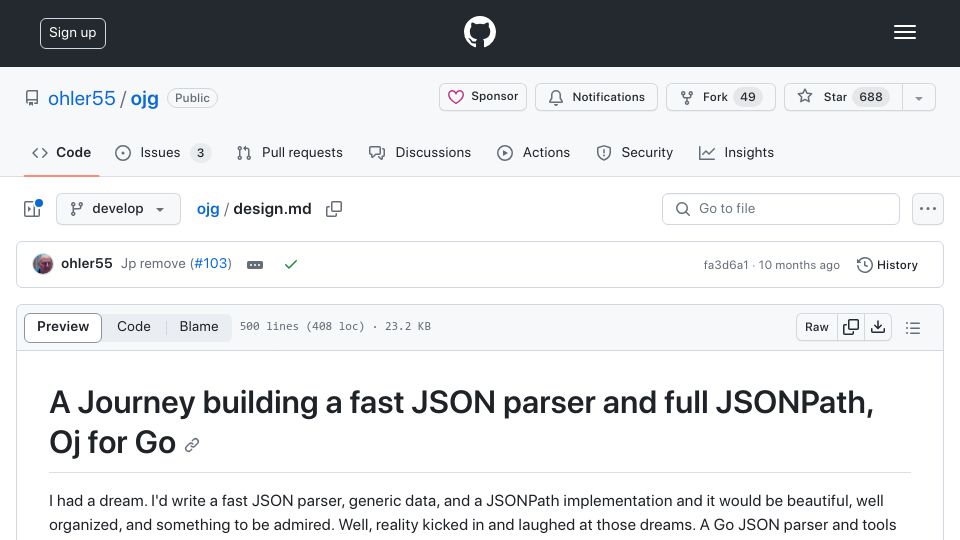Click the Issues counter 3
The image size is (960, 540).
pyautogui.click(x=200, y=152)
